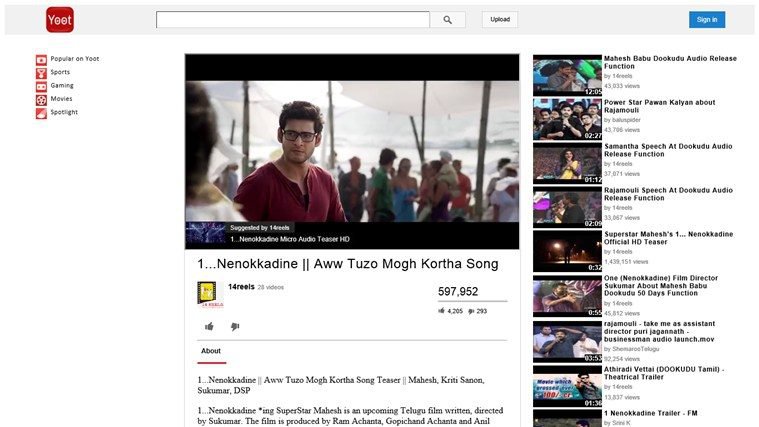Click the Popular on Yeet icon

point(41,60)
